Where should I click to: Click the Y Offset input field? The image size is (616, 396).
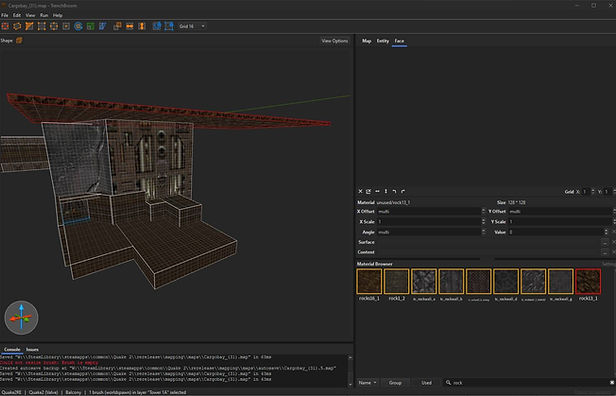pyautogui.click(x=560, y=211)
